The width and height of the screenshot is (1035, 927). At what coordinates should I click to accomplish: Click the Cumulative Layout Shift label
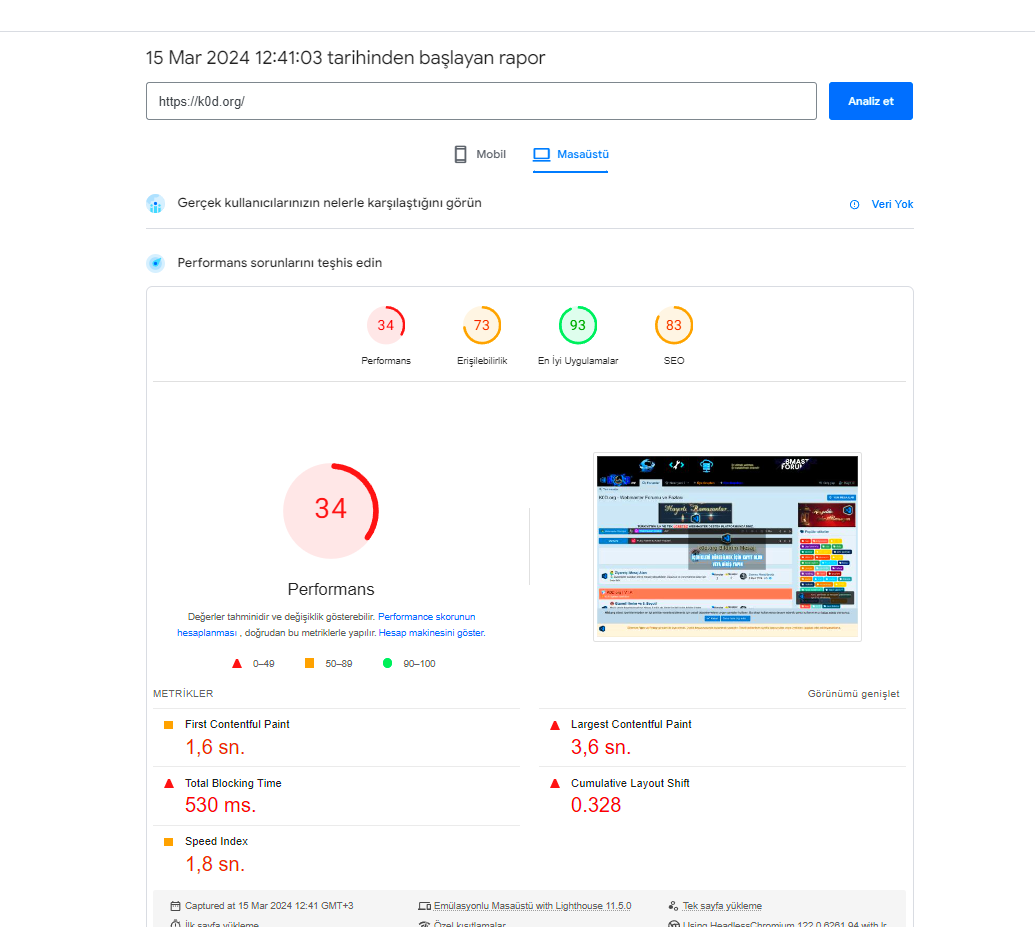click(630, 783)
